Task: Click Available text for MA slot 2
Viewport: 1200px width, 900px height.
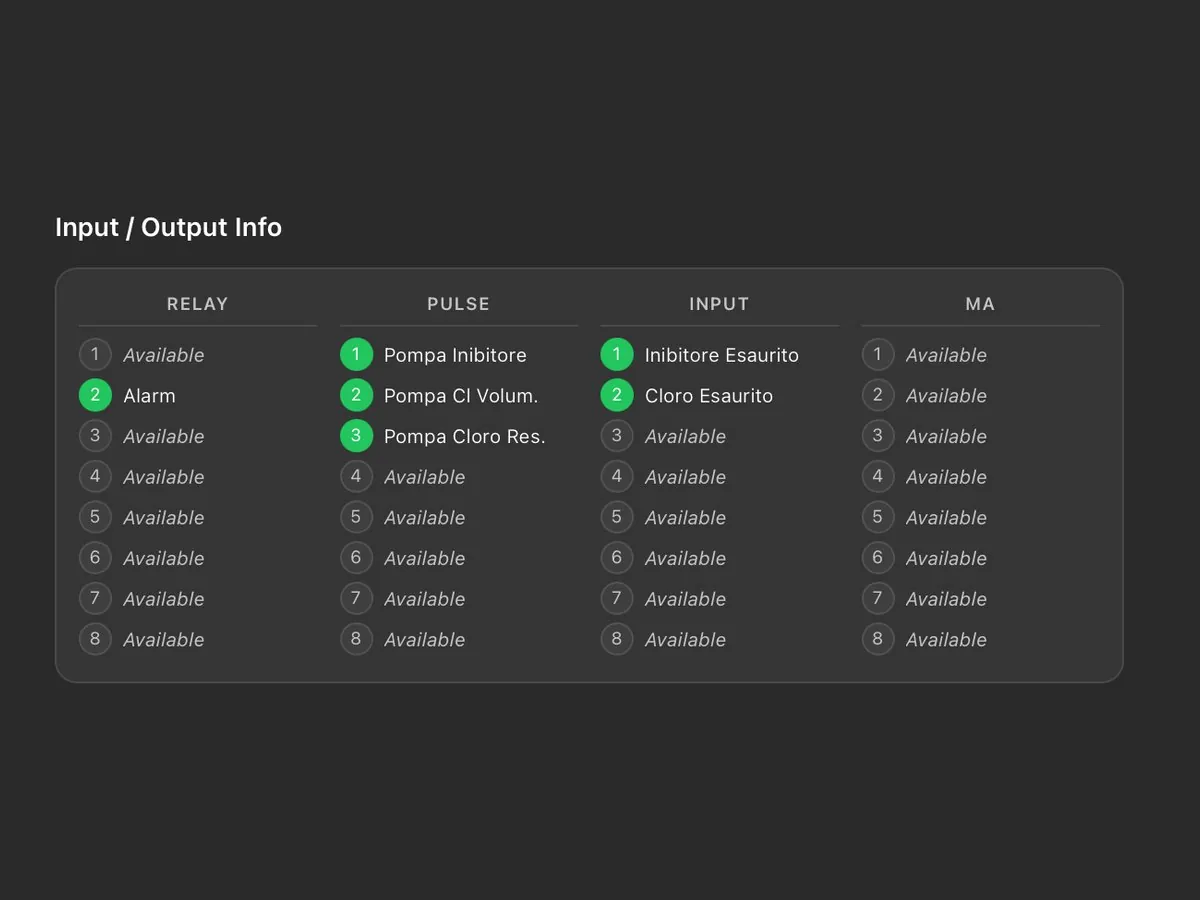Action: click(946, 396)
